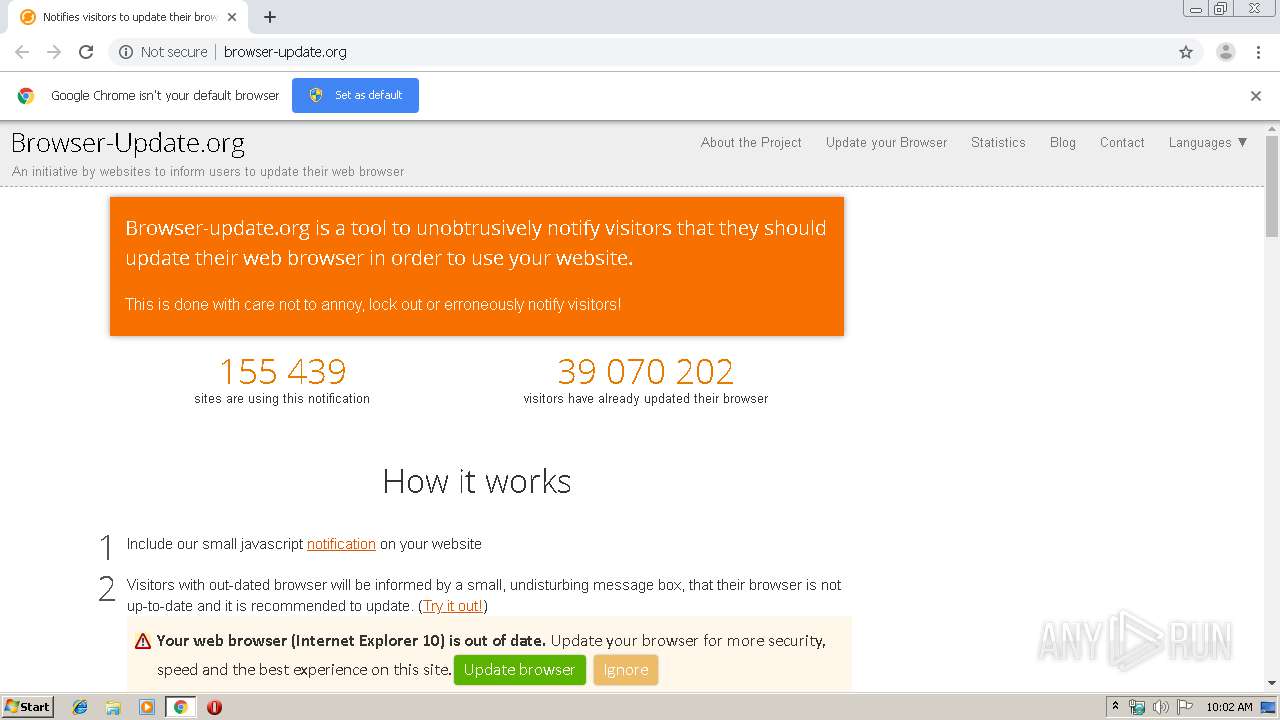Go to Update your Browser page
1280x720 pixels.
[886, 143]
